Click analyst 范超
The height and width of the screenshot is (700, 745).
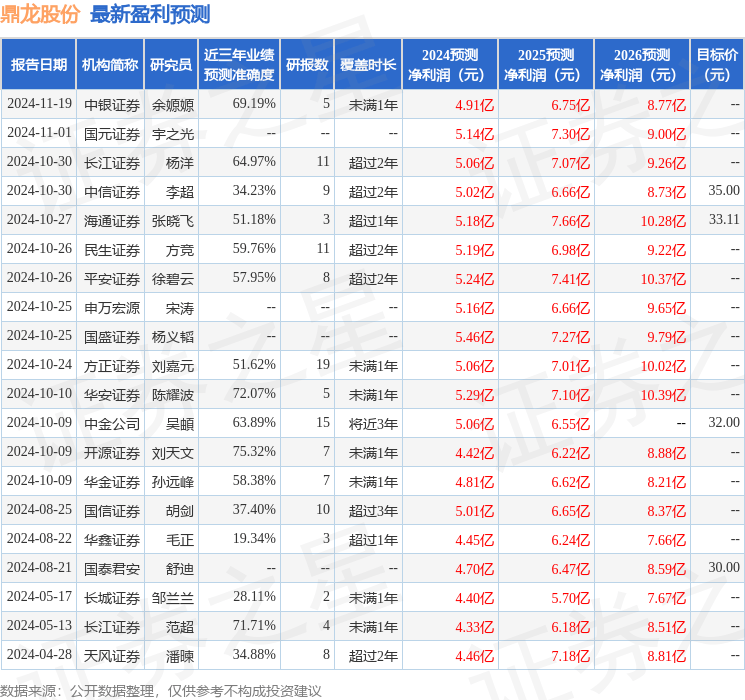coord(180,627)
